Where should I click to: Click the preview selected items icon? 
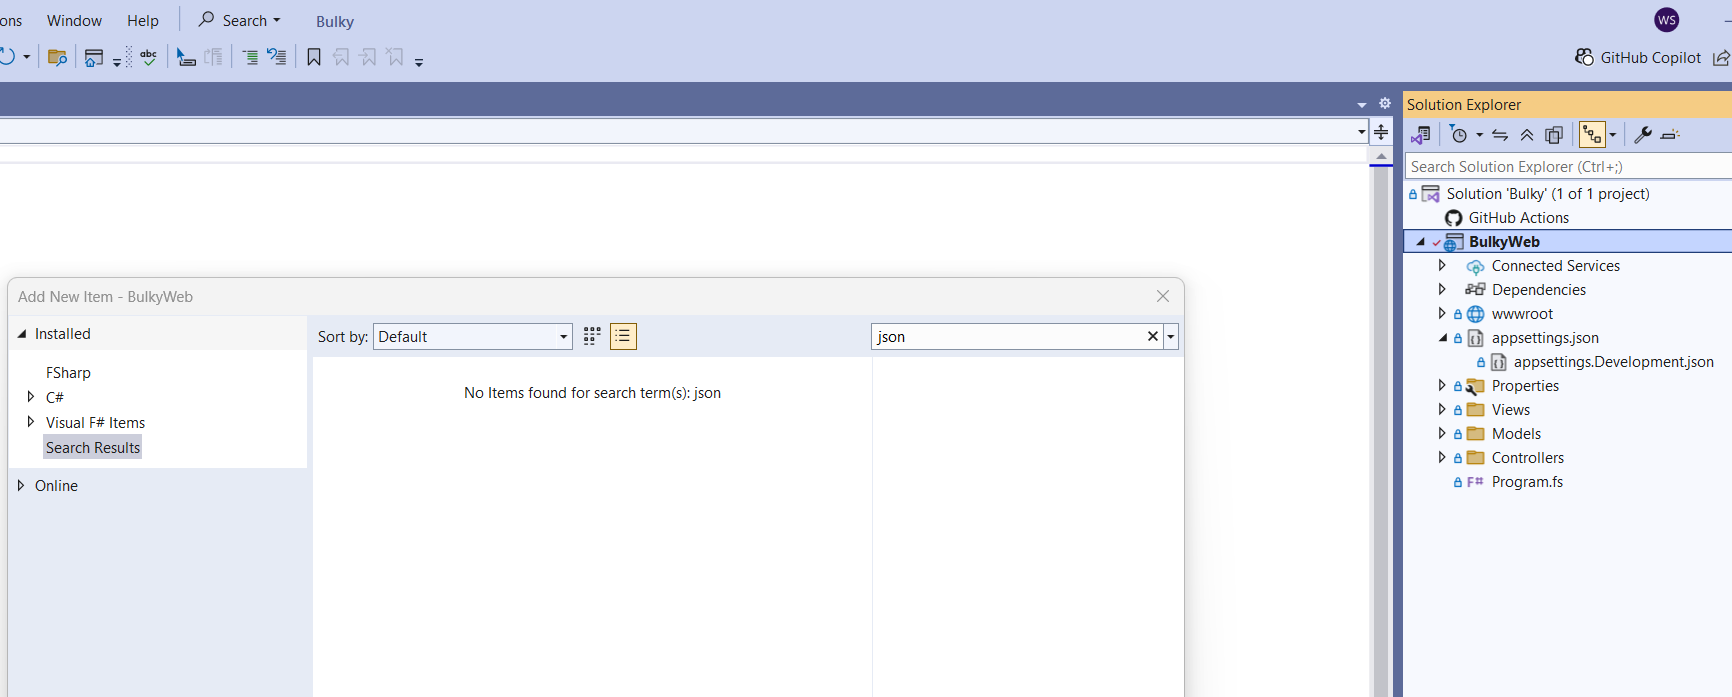click(1670, 134)
